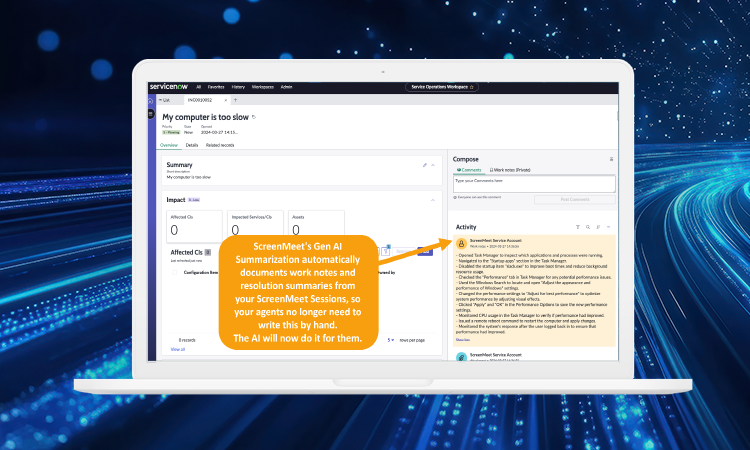Add a new tab with plus icon
Screen dimensions: 750x450
pyautogui.click(x=235, y=100)
